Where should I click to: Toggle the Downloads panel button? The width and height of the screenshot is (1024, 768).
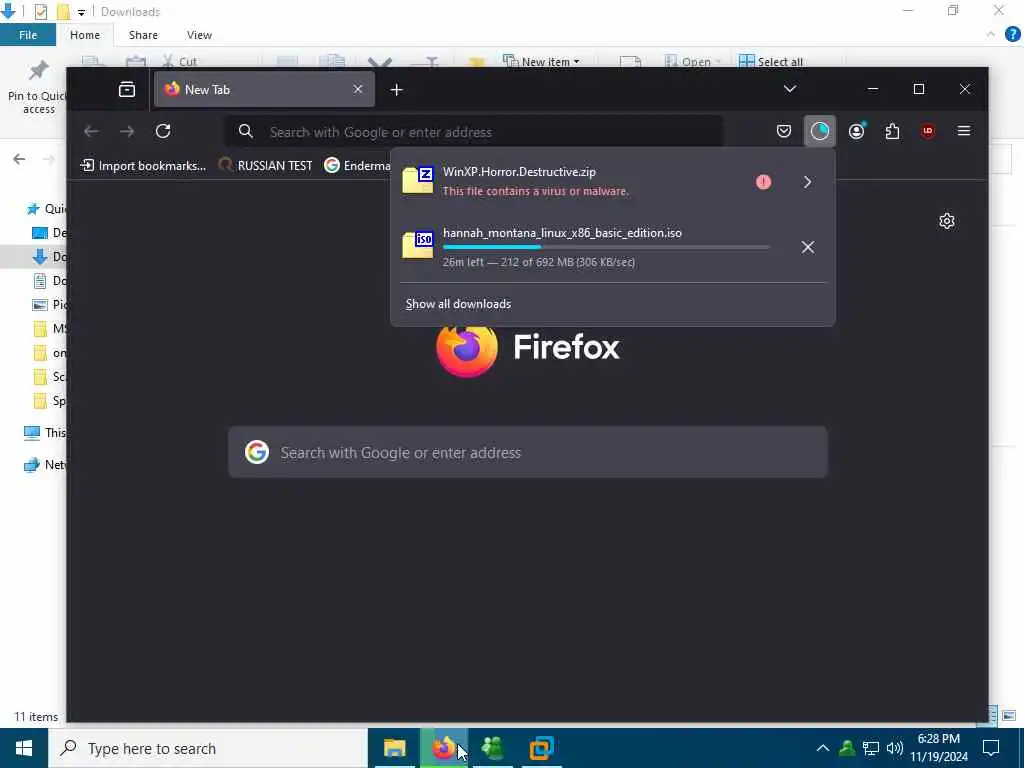click(x=820, y=131)
